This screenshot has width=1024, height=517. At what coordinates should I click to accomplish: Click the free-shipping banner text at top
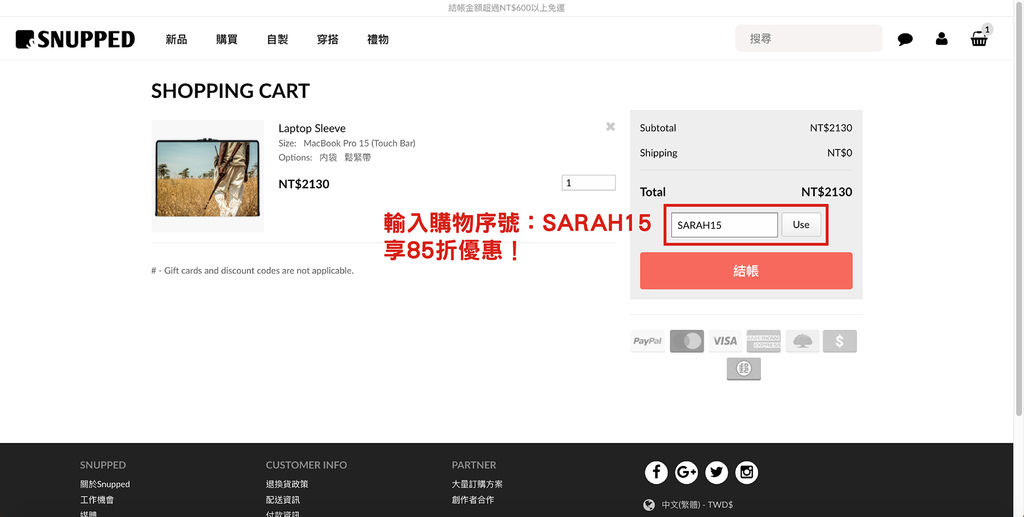(506, 8)
